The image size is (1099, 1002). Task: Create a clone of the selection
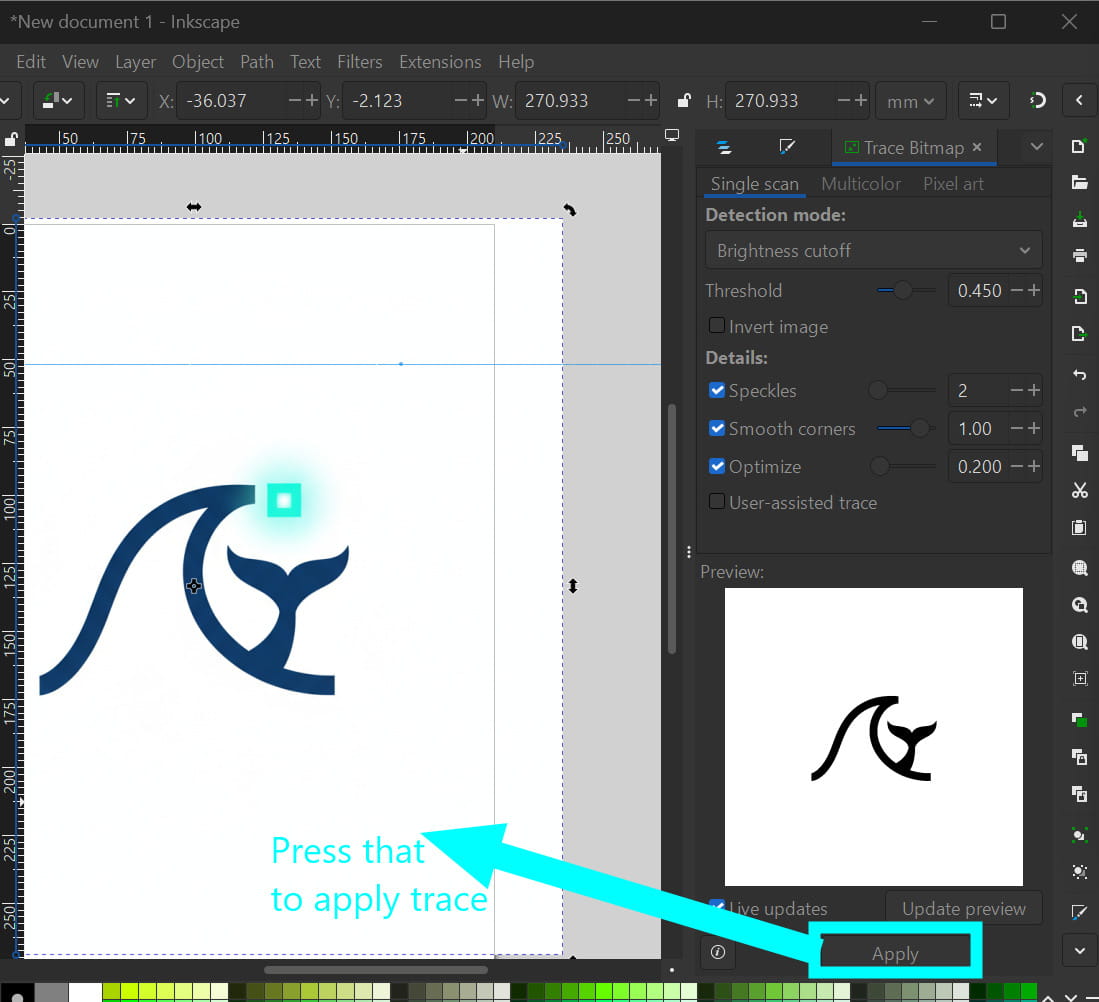pyautogui.click(x=1079, y=757)
